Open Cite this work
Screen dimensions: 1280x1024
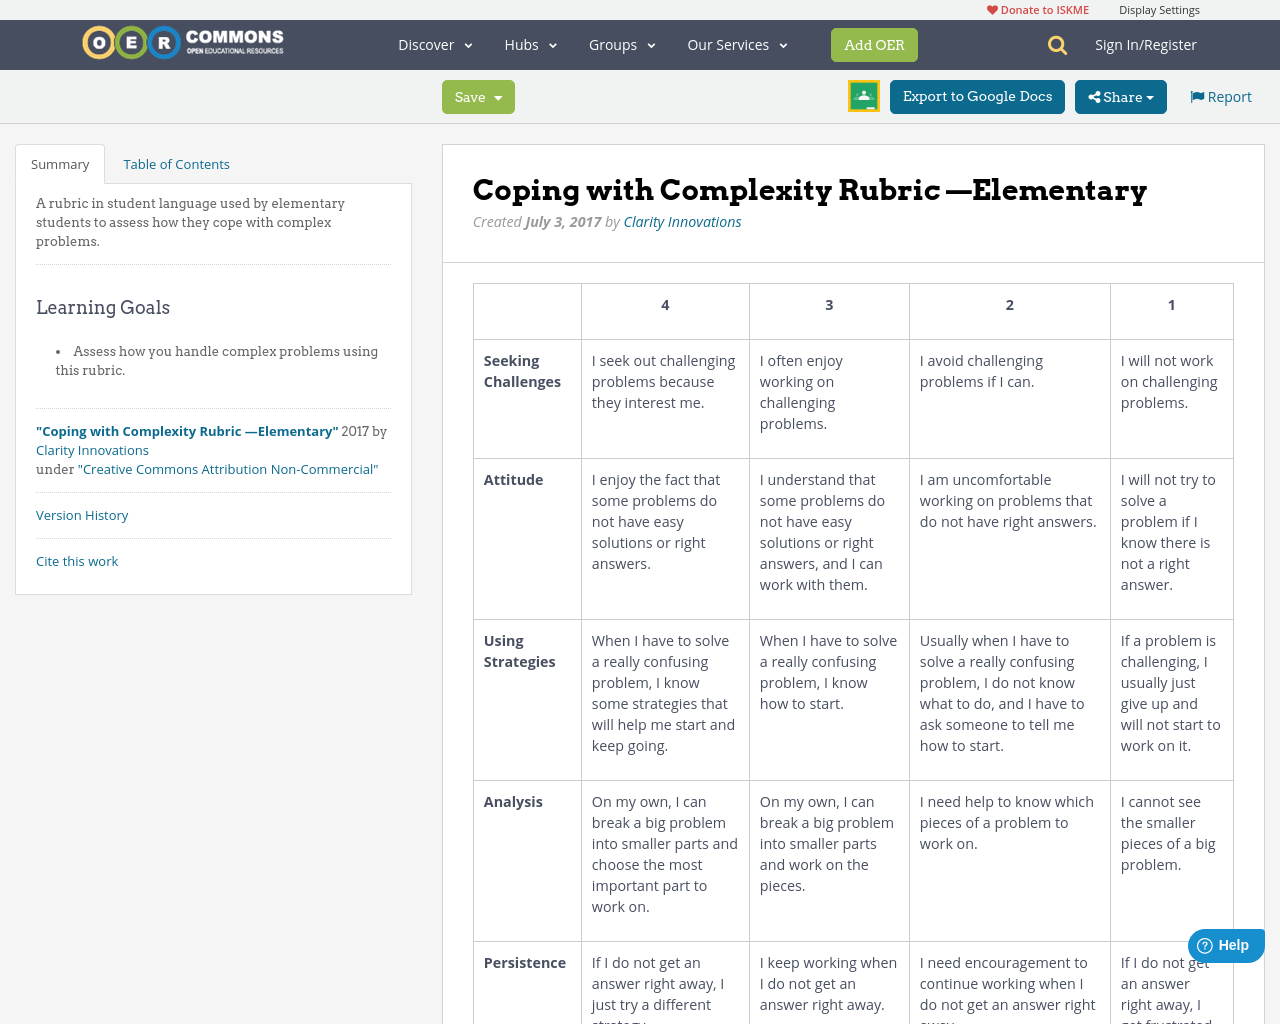pos(77,561)
